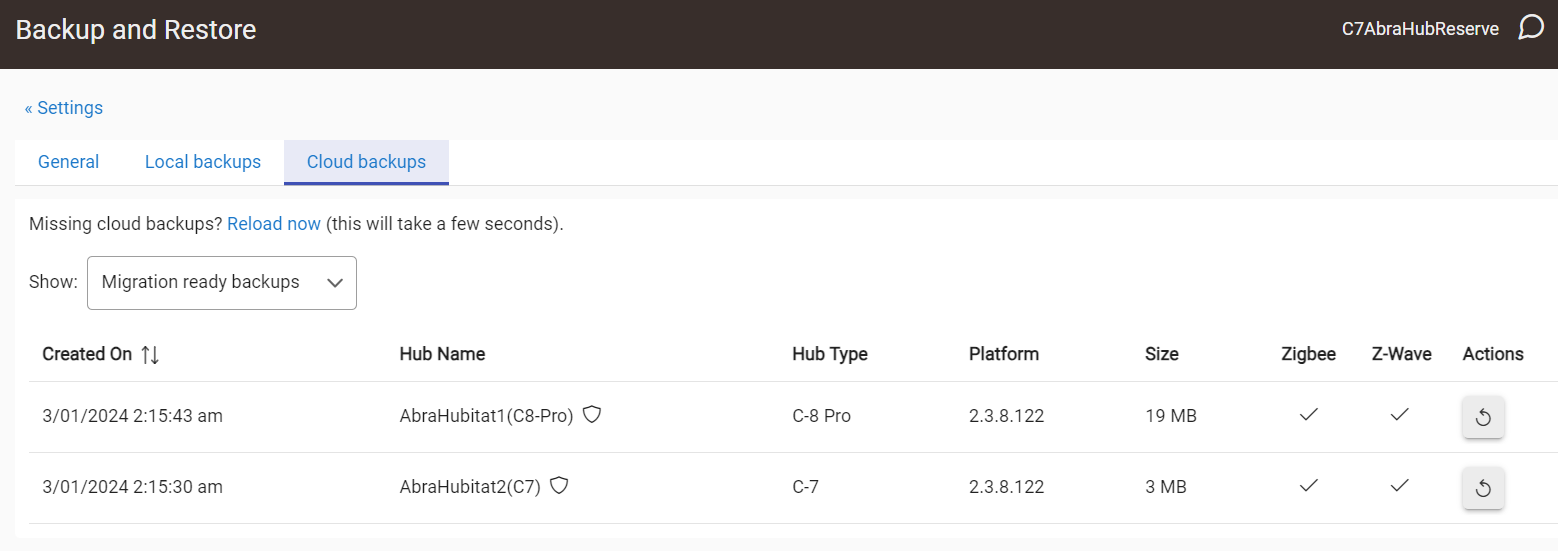The height and width of the screenshot is (551, 1558).
Task: Toggle Created On sort arrows
Action: (x=150, y=354)
